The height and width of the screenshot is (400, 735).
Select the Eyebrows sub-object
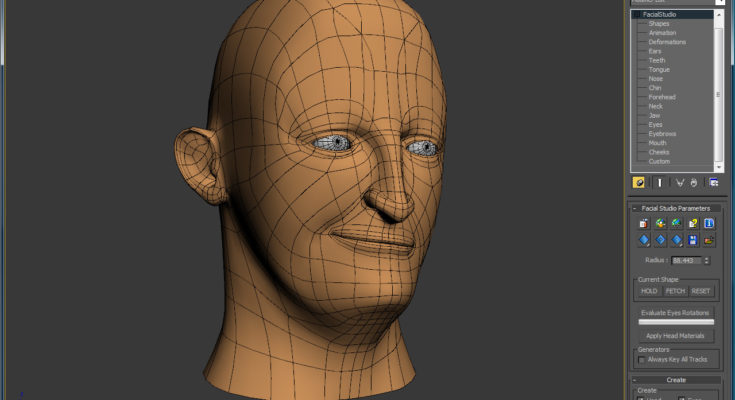[662, 134]
